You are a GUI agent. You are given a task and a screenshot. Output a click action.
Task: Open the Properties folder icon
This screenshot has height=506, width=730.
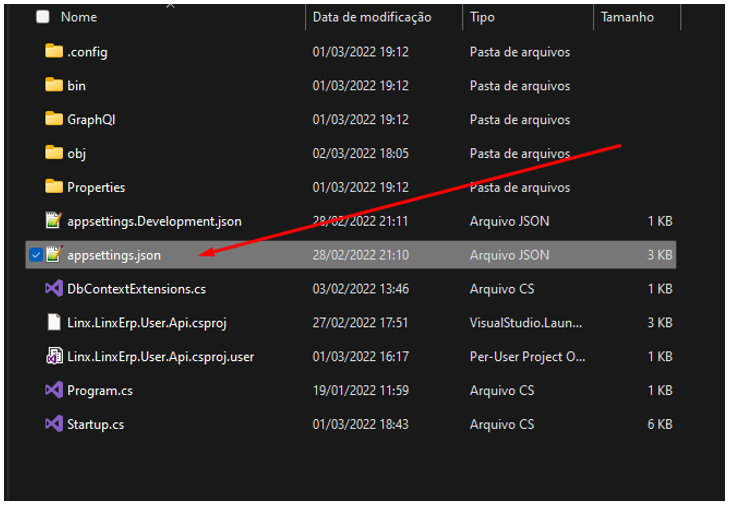tap(54, 187)
